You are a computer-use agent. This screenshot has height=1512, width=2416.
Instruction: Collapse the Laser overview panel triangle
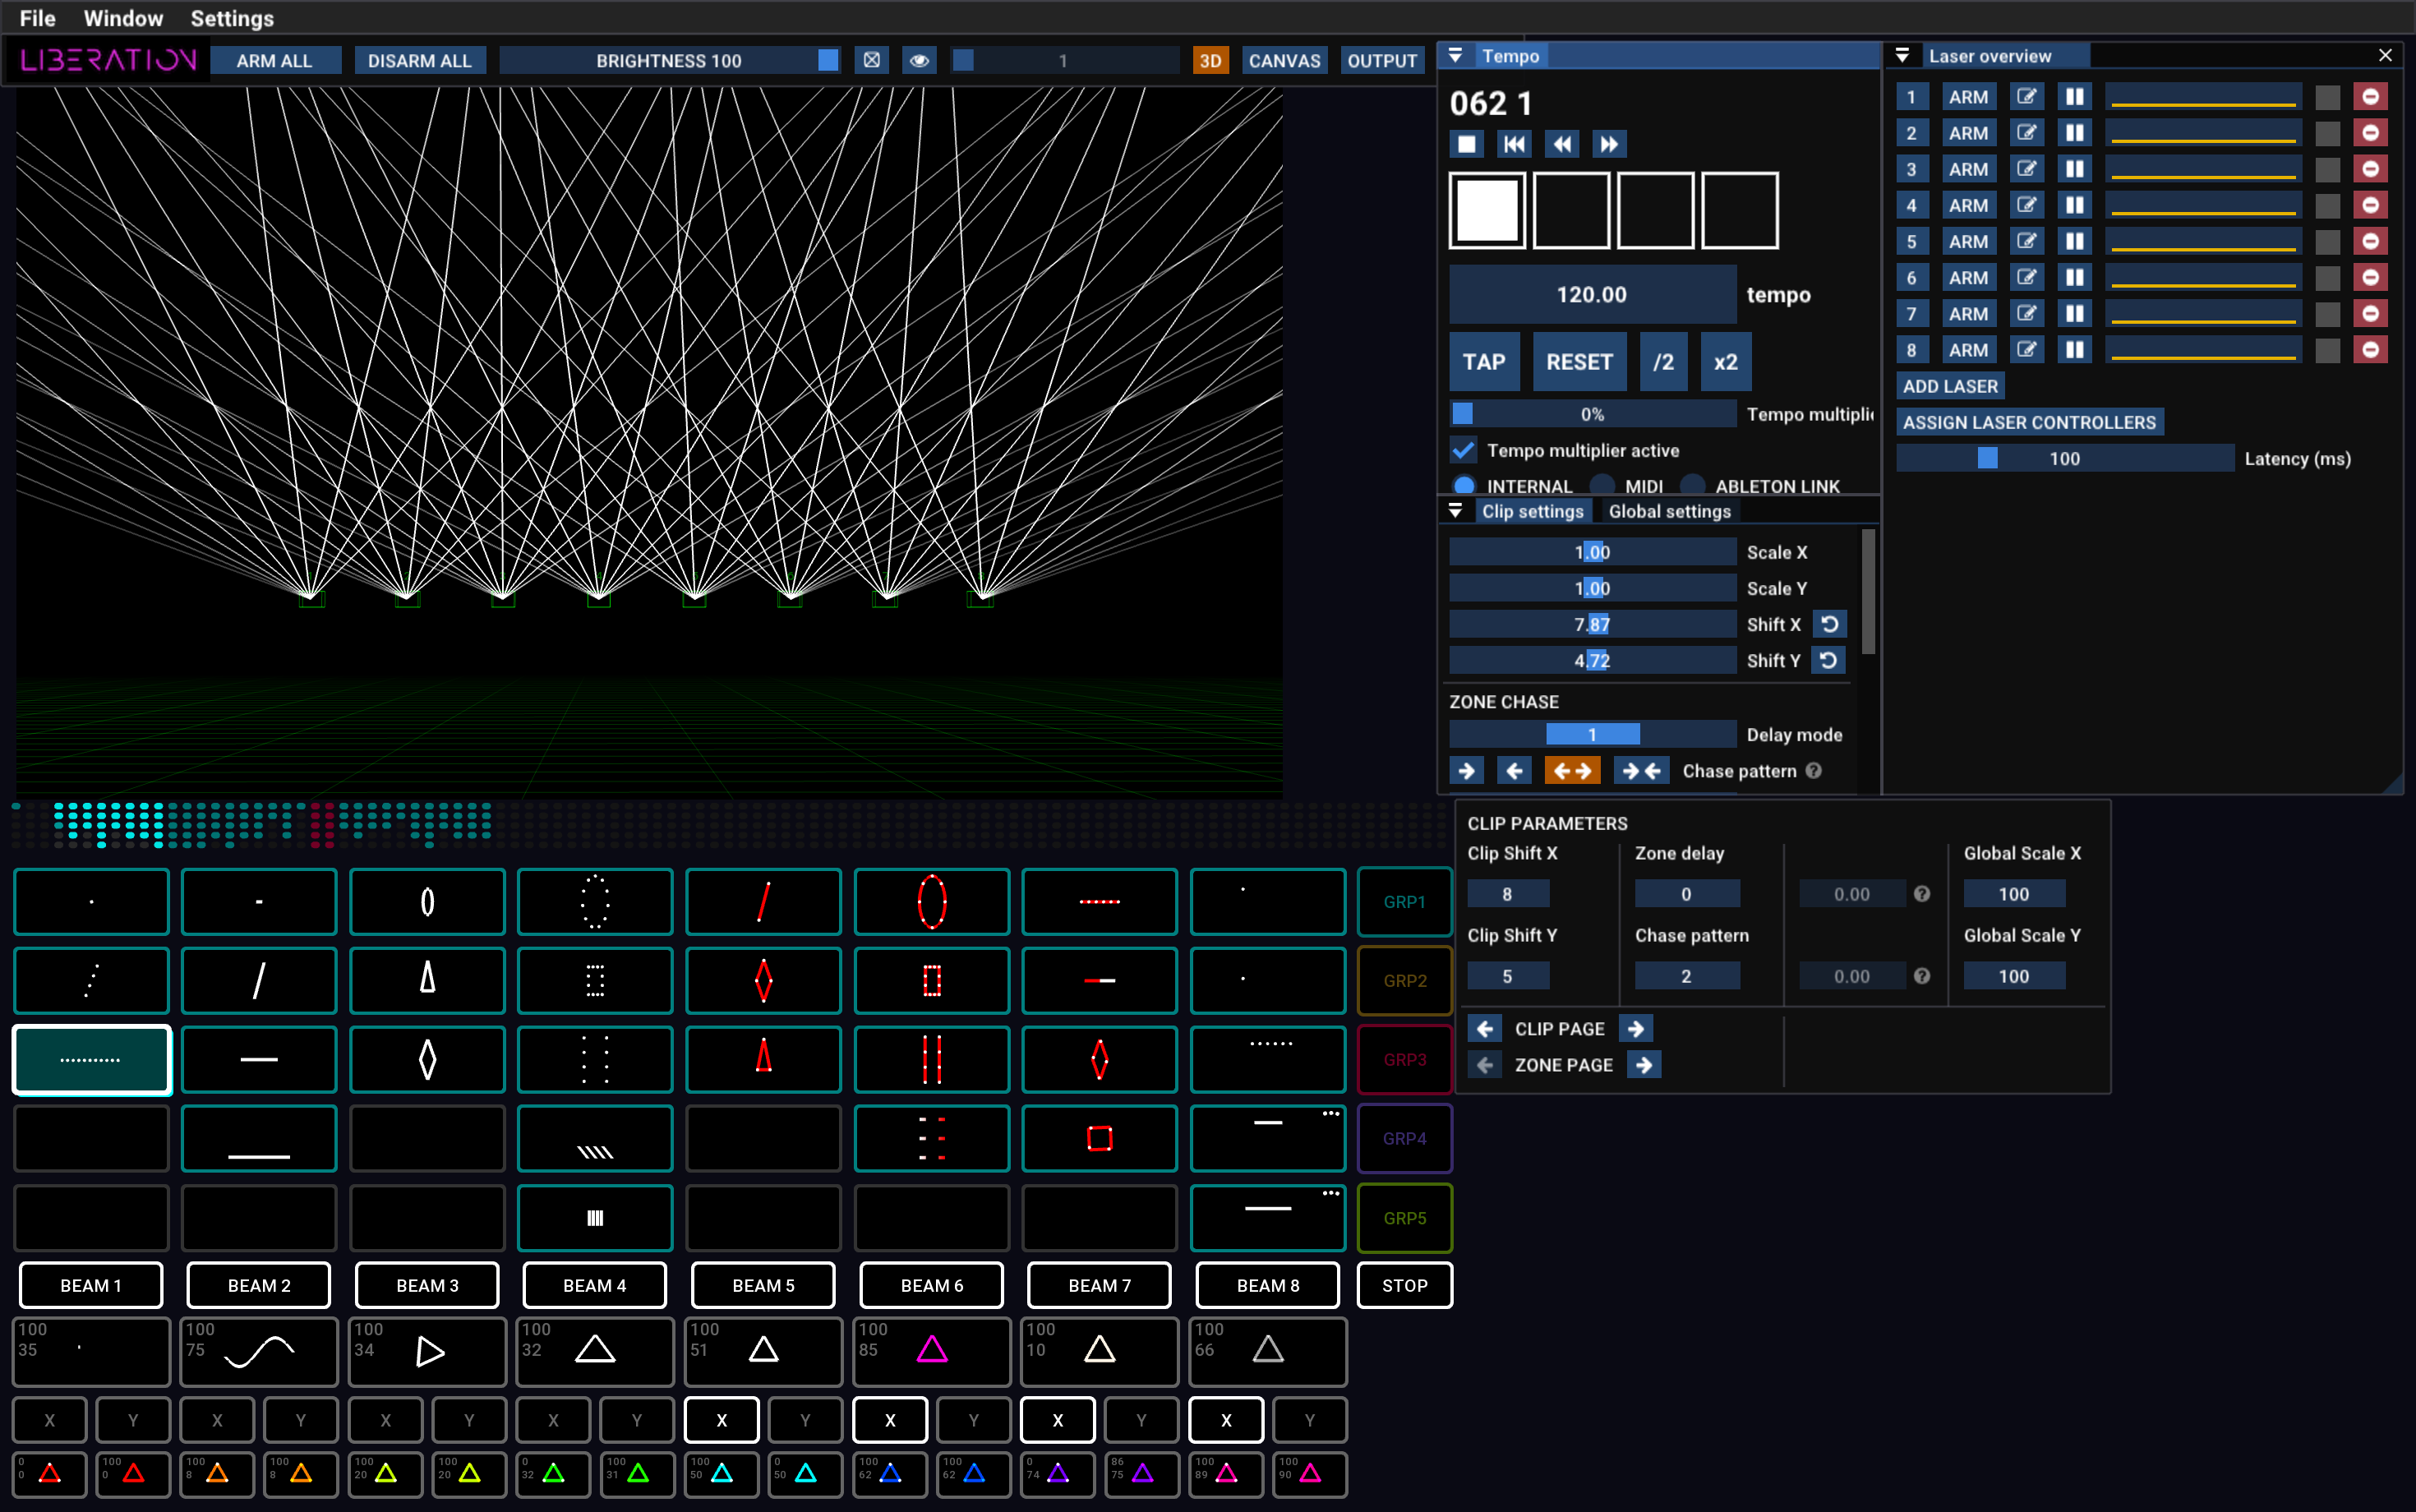coord(1902,56)
